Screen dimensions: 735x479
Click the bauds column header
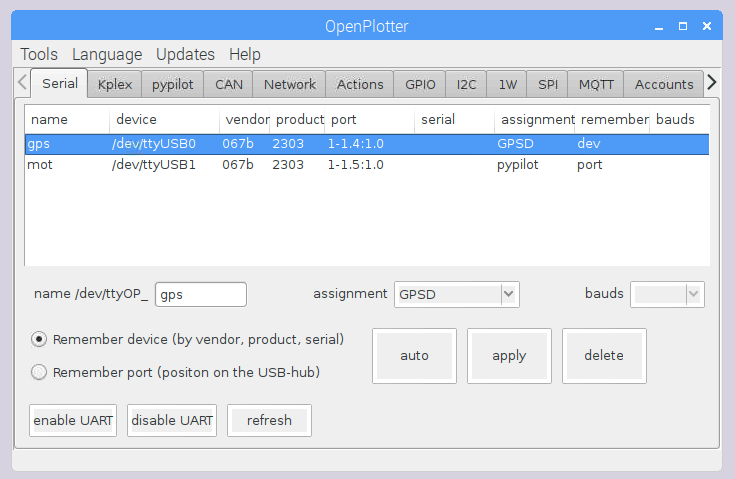pyautogui.click(x=679, y=120)
